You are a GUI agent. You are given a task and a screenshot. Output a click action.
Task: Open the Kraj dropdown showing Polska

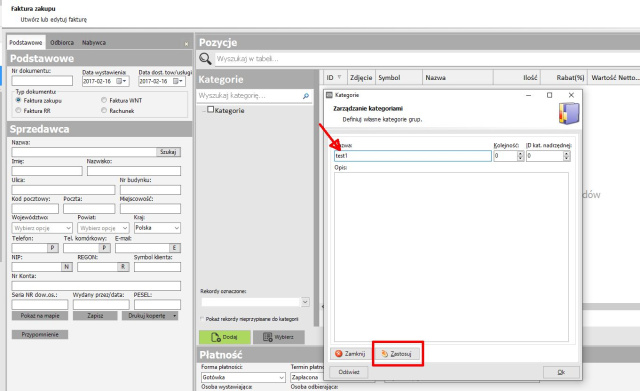coord(157,228)
